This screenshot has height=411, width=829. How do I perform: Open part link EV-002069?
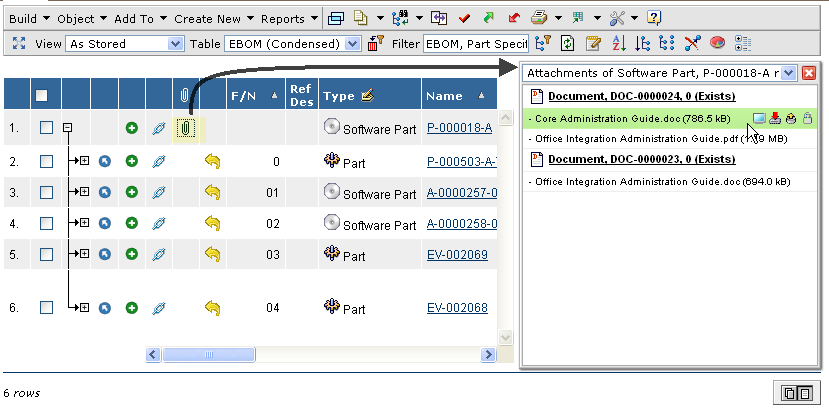457,256
